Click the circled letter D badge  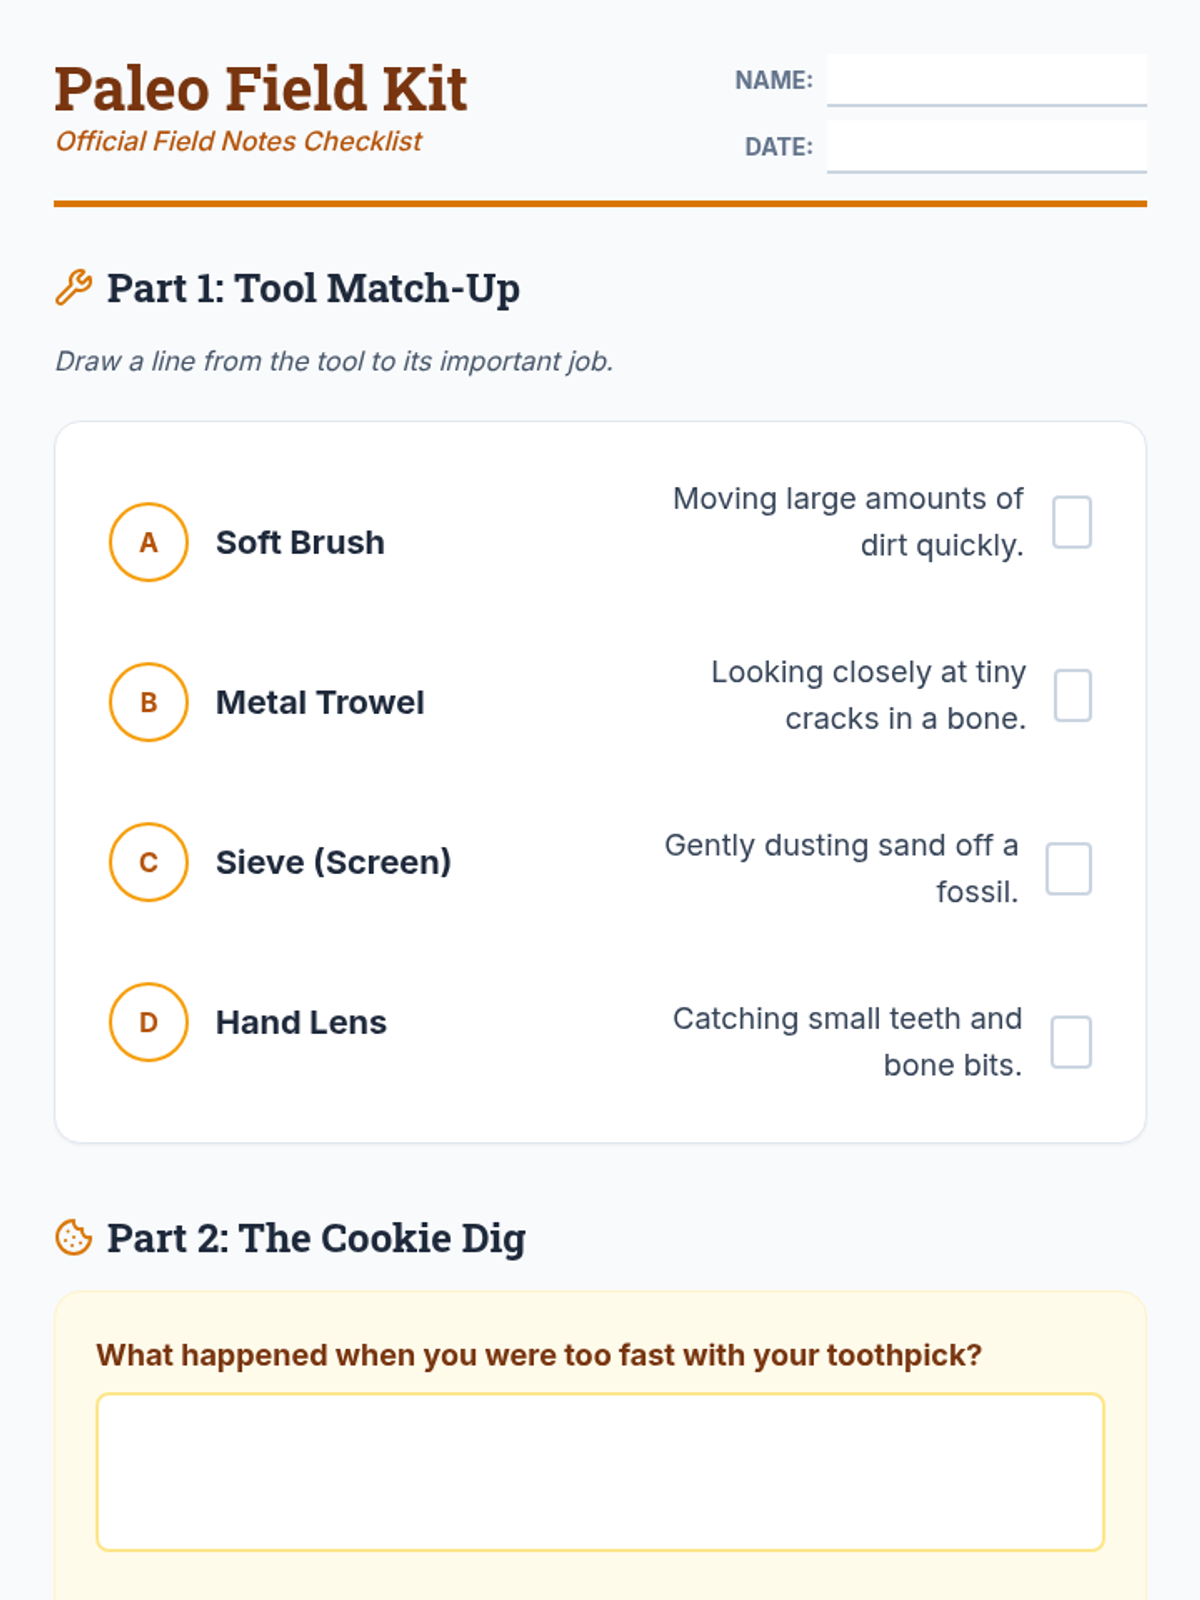click(x=149, y=1022)
